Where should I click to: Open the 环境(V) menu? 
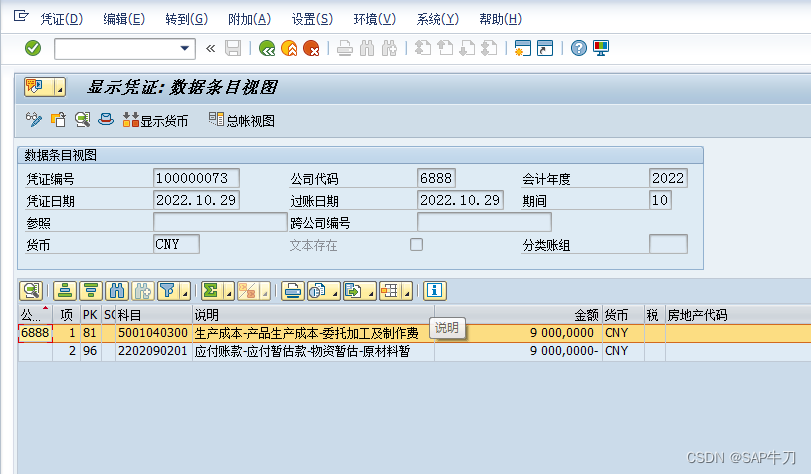point(375,19)
